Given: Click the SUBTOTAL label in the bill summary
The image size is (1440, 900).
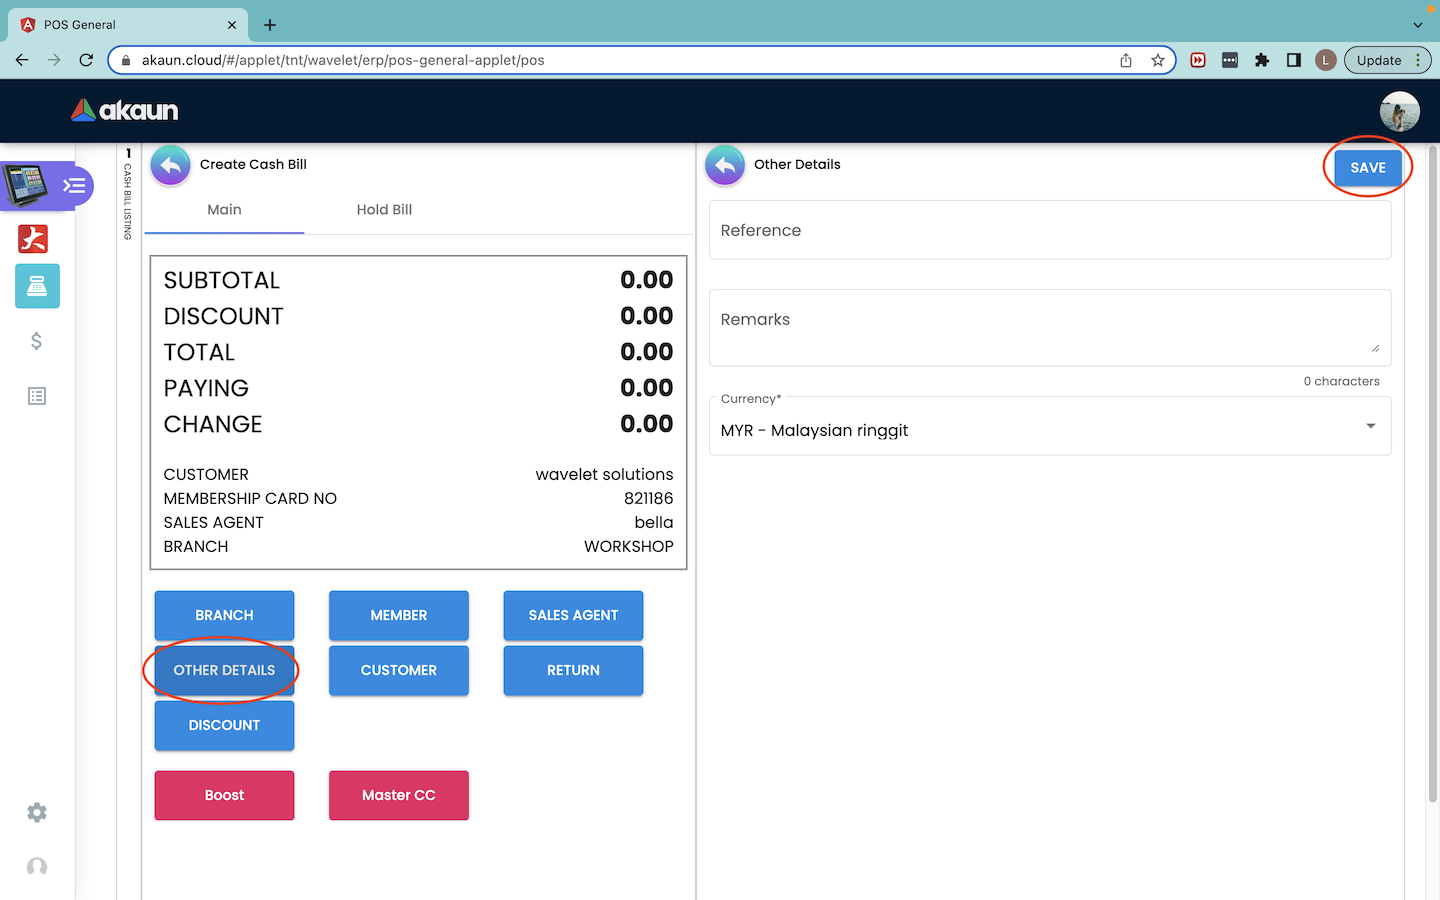Looking at the screenshot, I should (222, 280).
